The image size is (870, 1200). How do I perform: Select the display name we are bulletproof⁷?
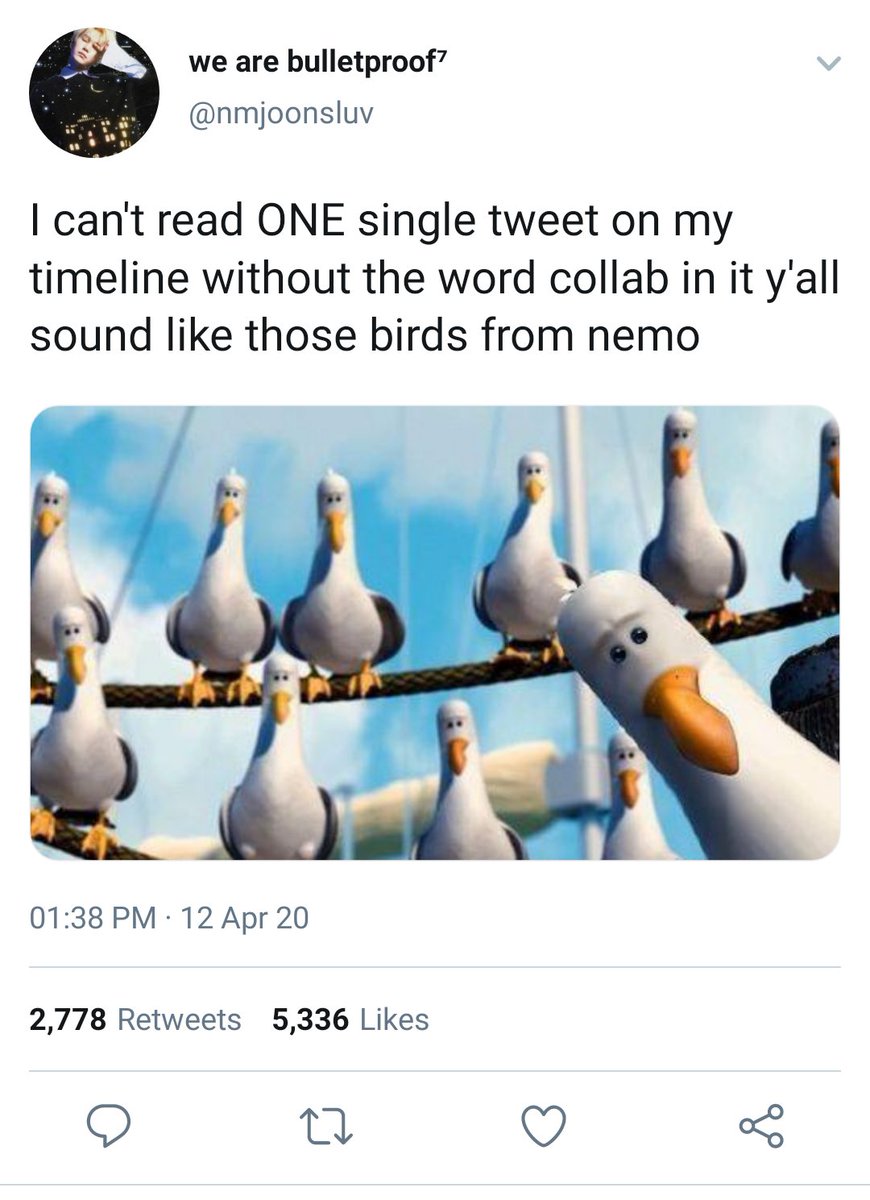pyautogui.click(x=317, y=63)
